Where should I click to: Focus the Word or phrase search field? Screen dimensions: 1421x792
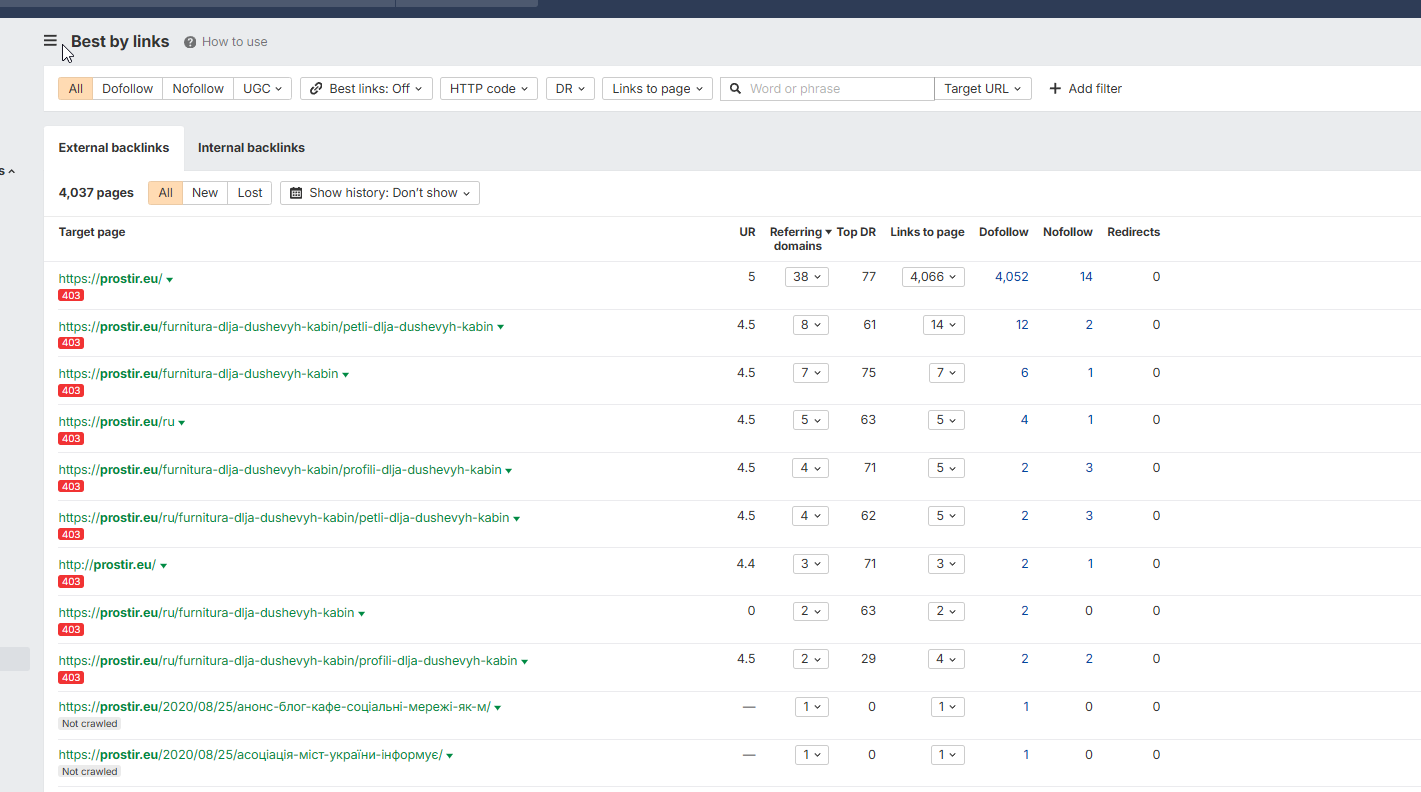pyautogui.click(x=838, y=89)
